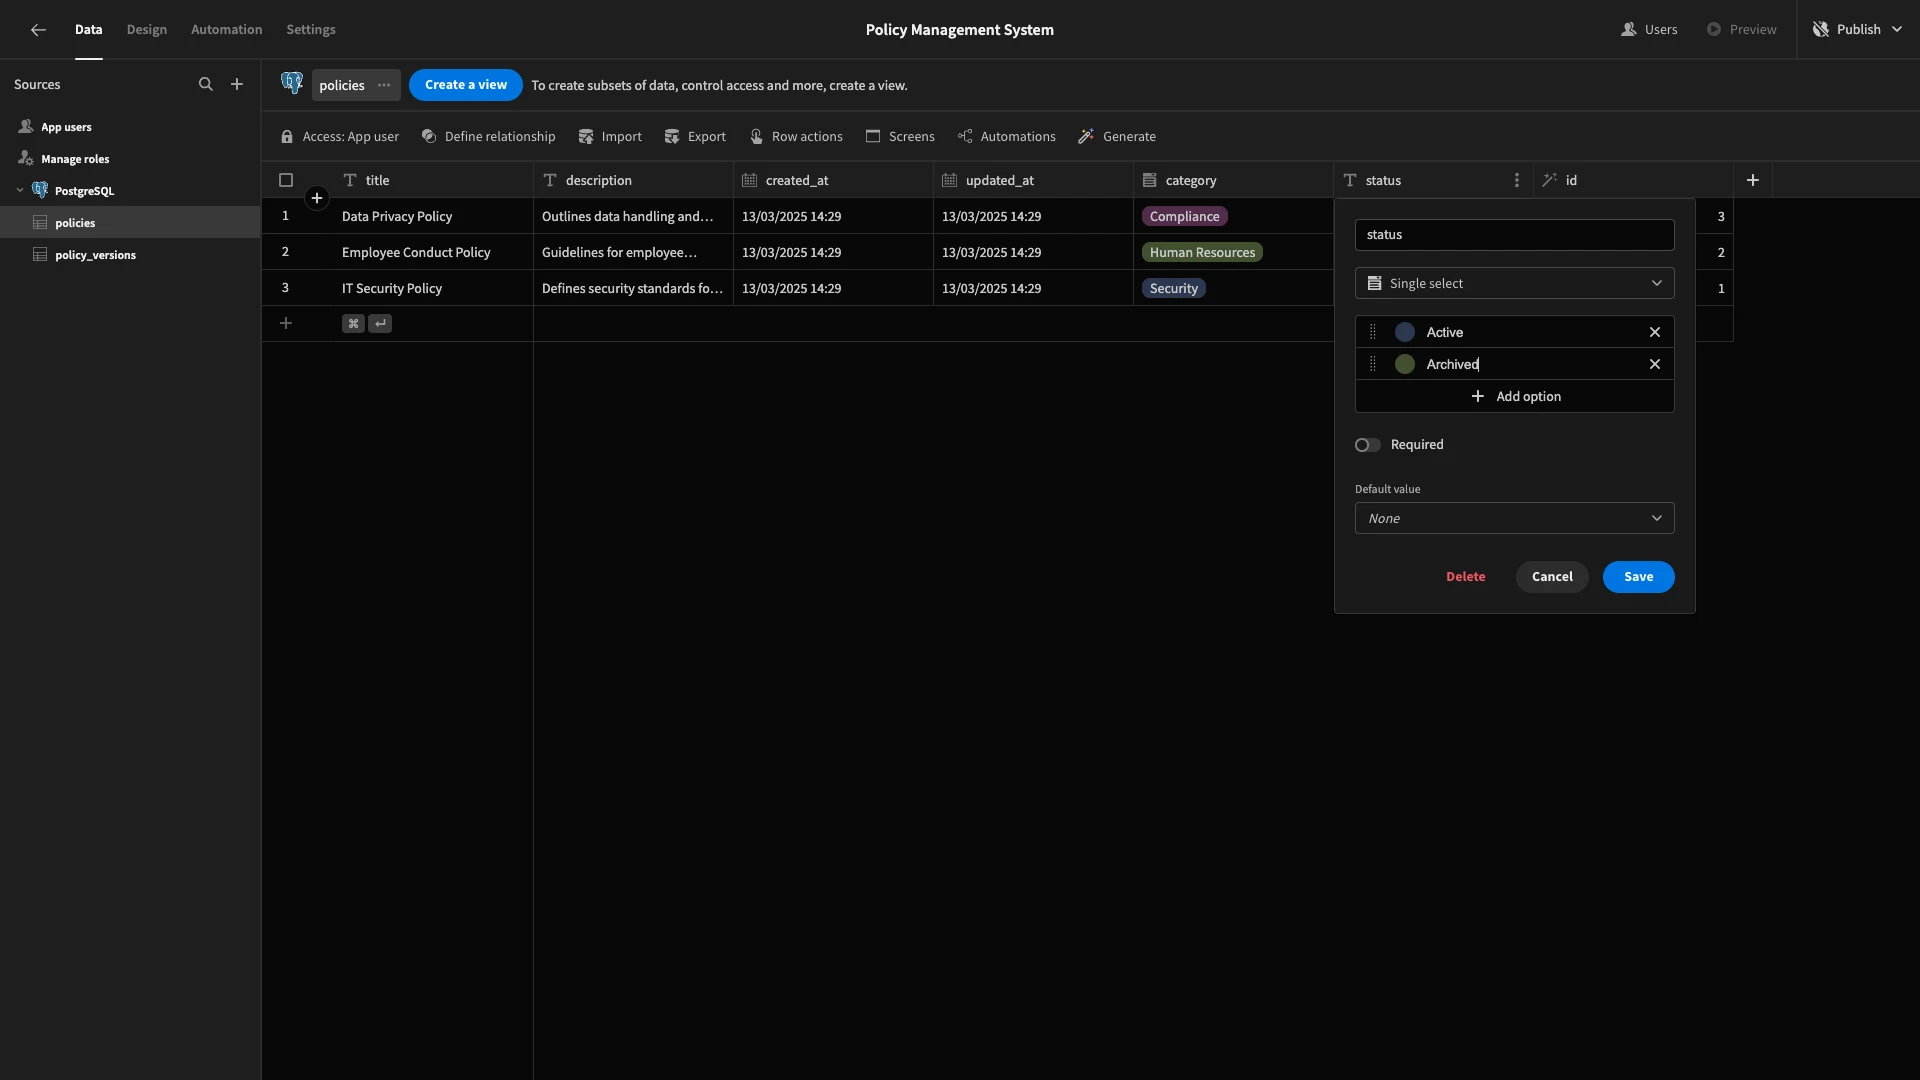Image resolution: width=1920 pixels, height=1080 pixels.
Task: Select the Employee Conduct Policy cell
Action: point(433,252)
